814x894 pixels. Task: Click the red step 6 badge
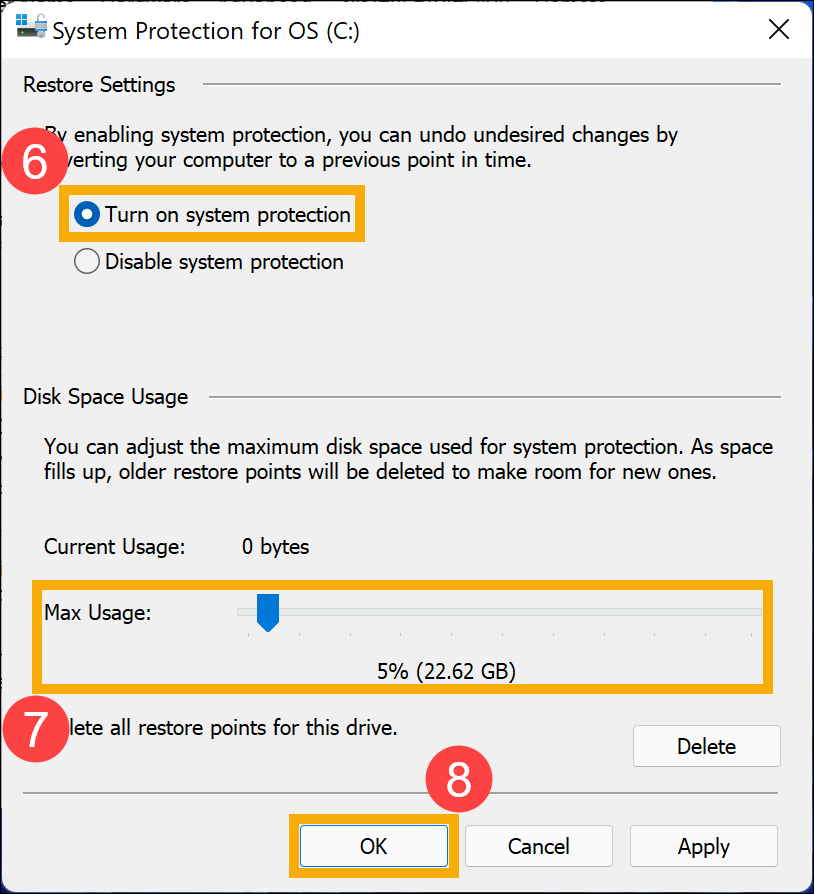(36, 162)
